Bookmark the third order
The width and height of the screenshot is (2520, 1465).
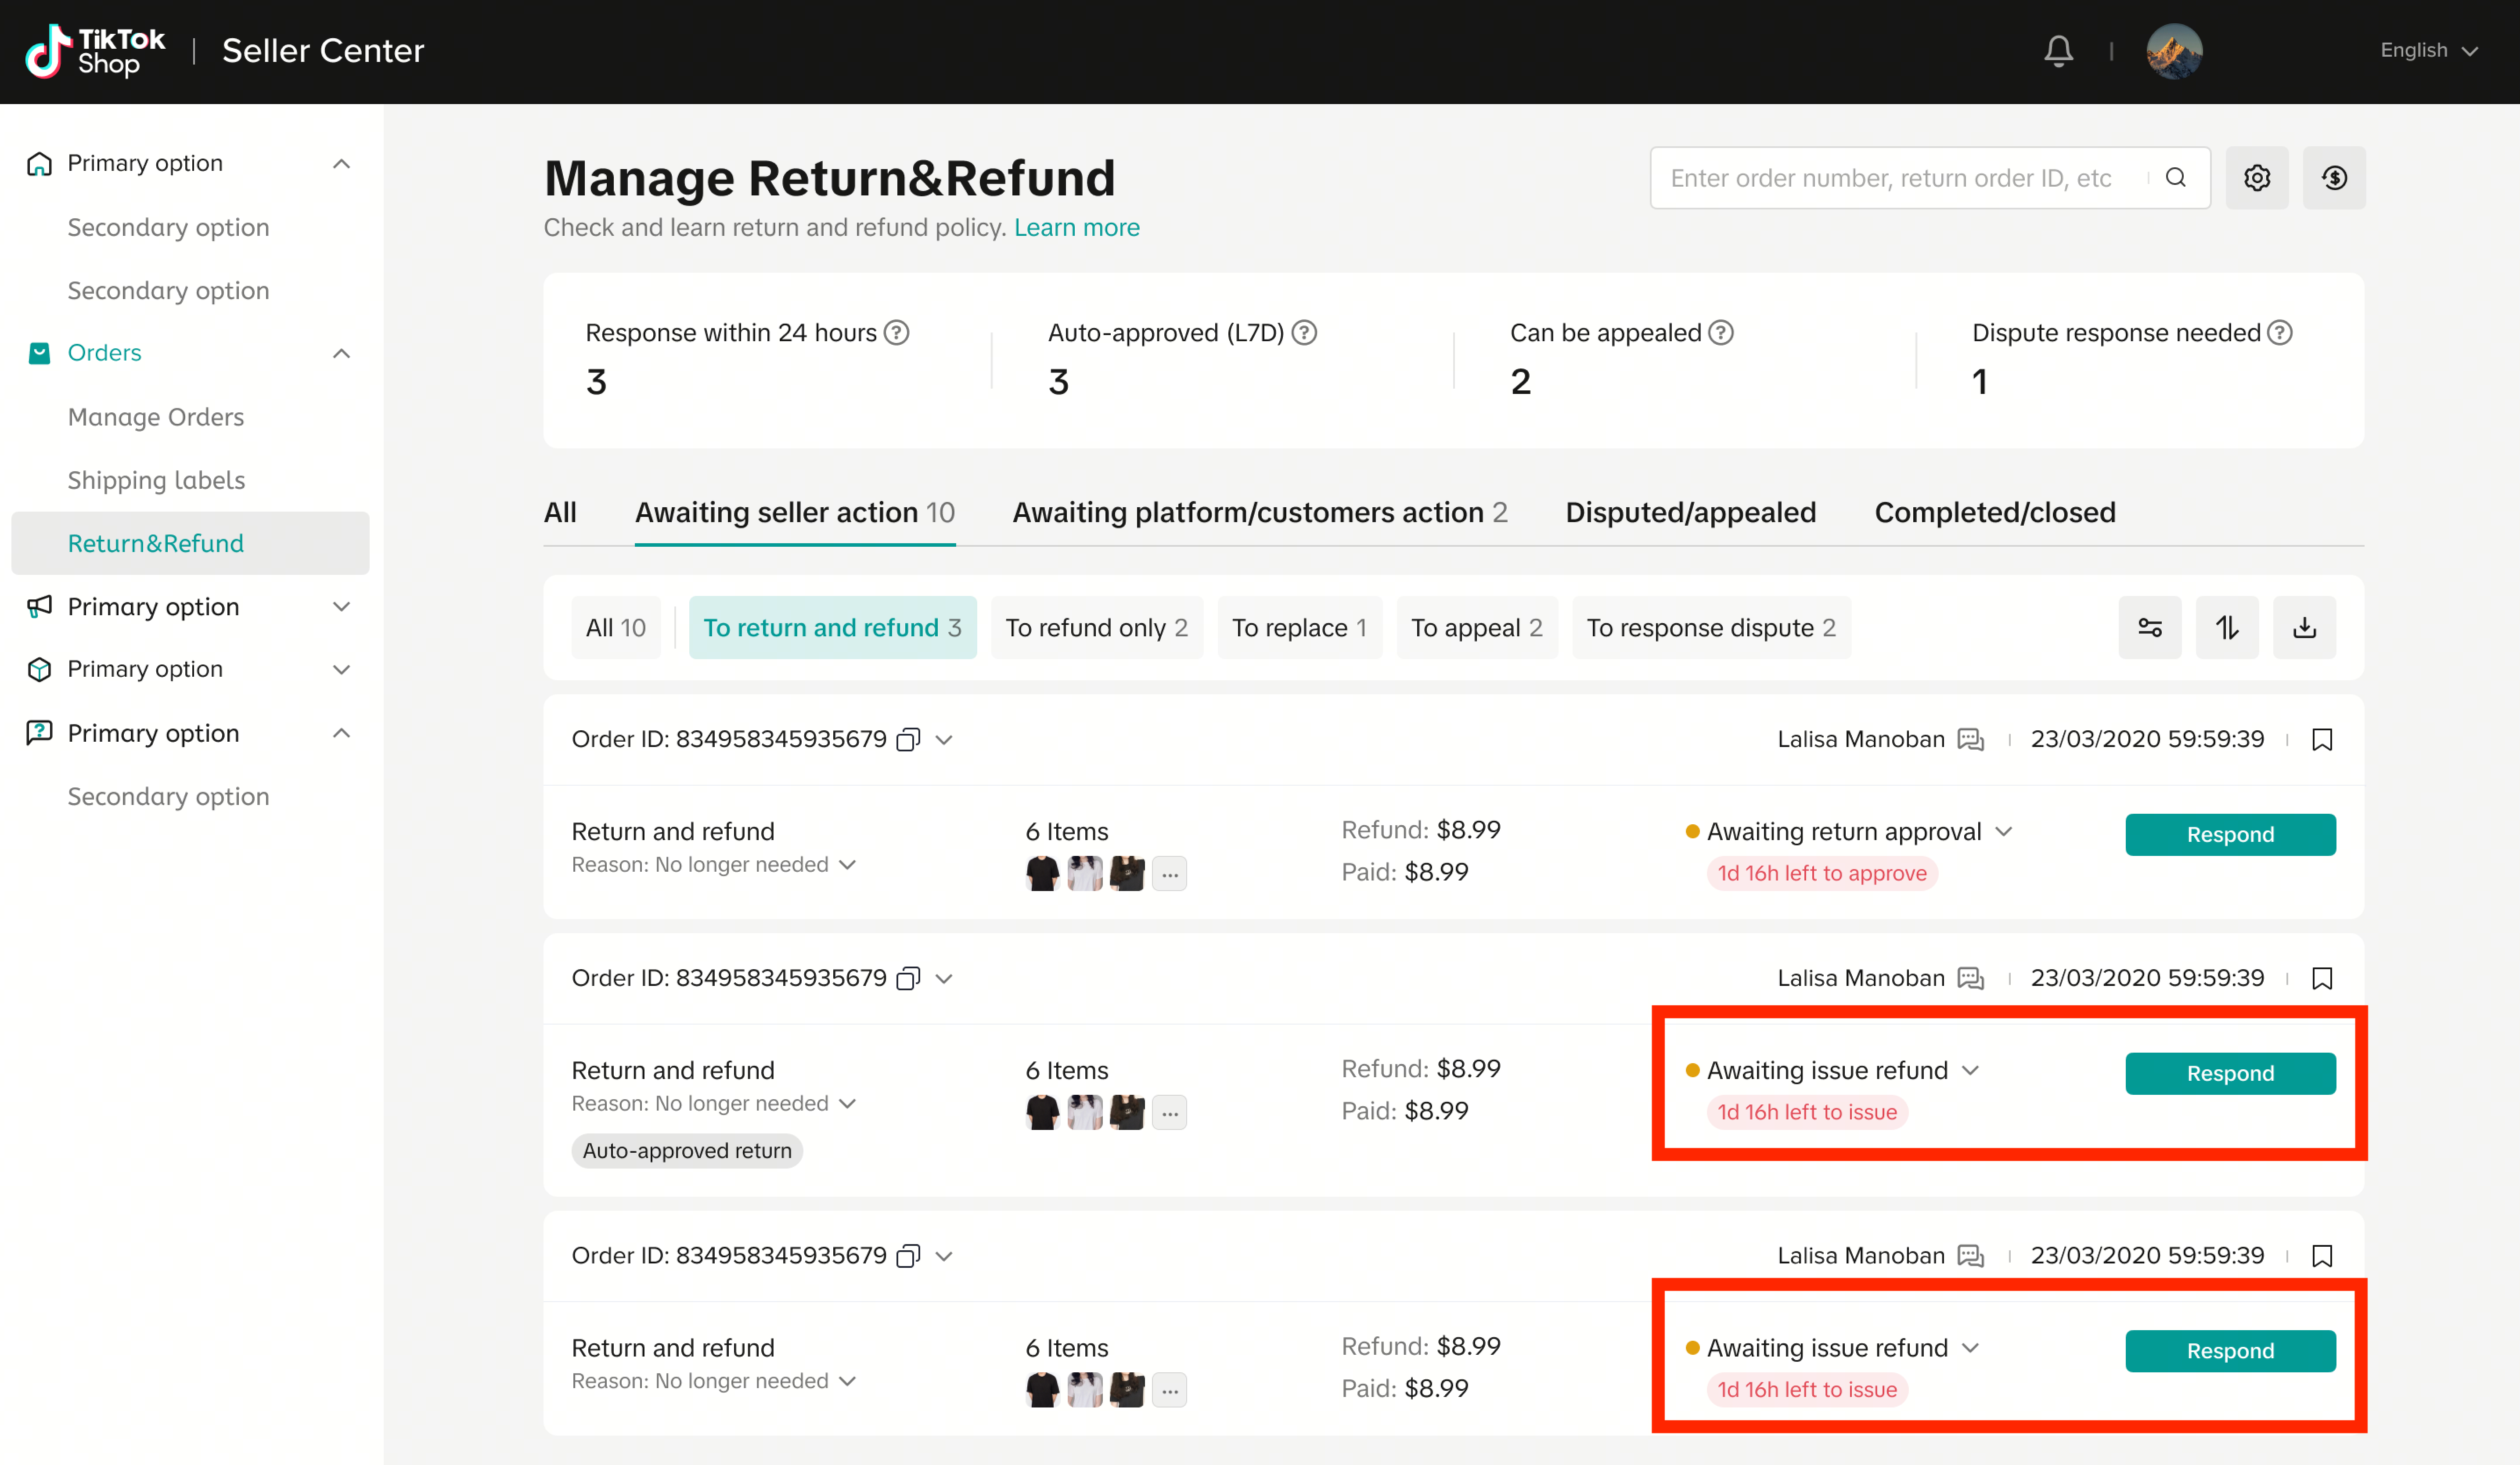(2322, 1255)
